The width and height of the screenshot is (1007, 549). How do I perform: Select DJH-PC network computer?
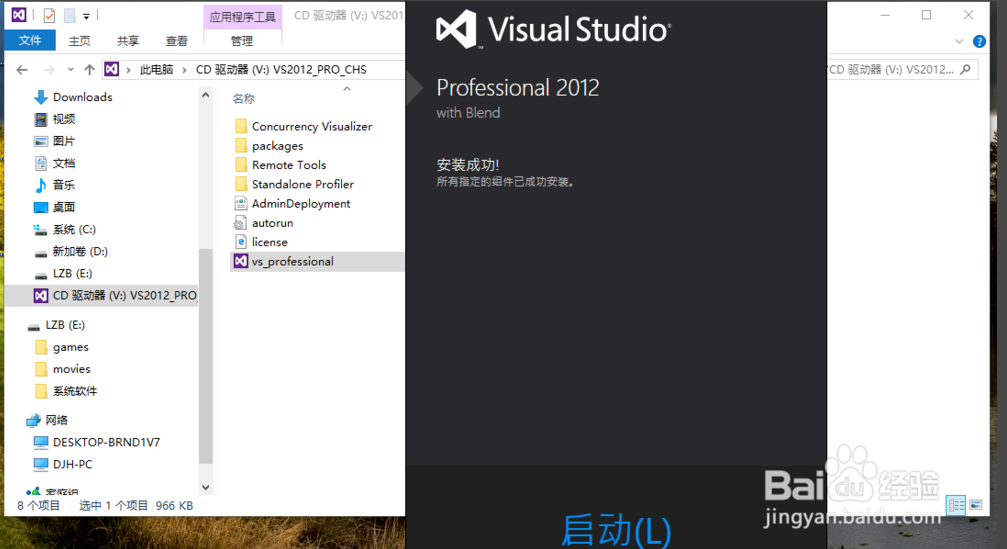coord(73,464)
